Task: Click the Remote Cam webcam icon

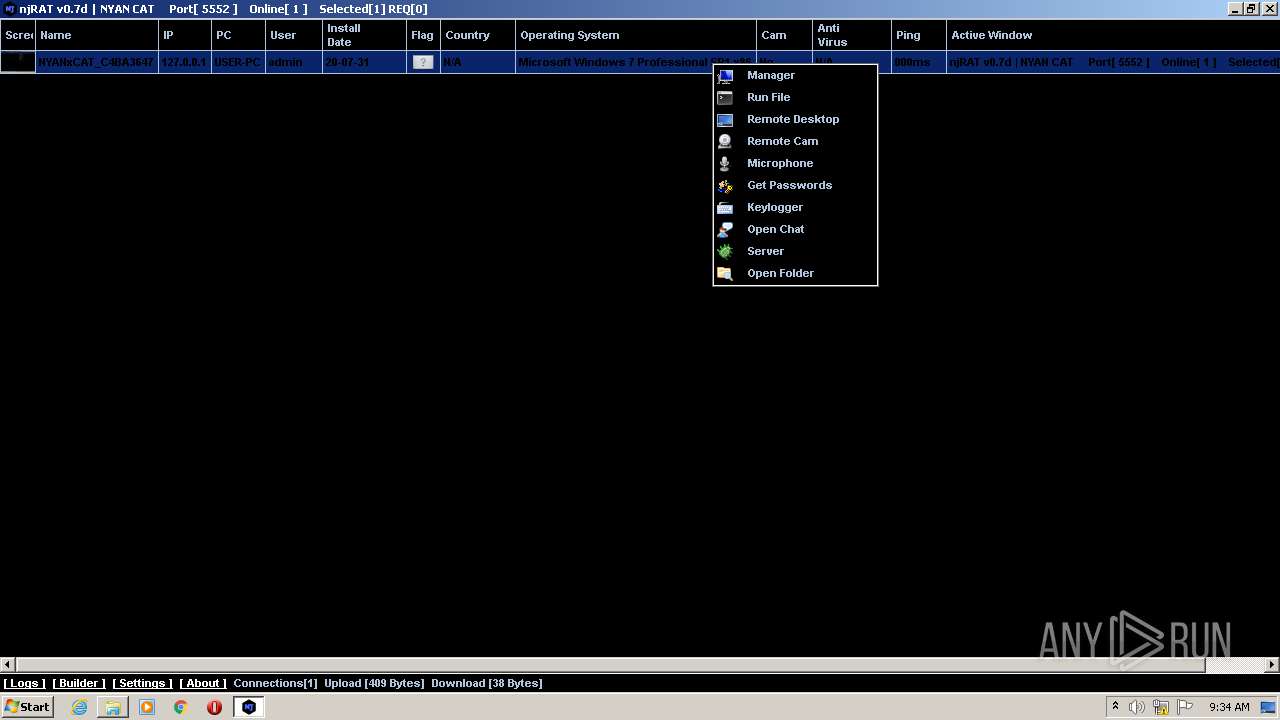Action: tap(725, 141)
